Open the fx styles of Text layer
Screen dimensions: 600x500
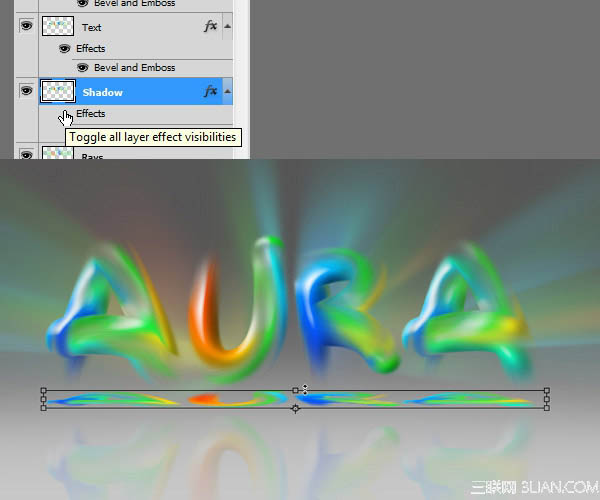211,26
